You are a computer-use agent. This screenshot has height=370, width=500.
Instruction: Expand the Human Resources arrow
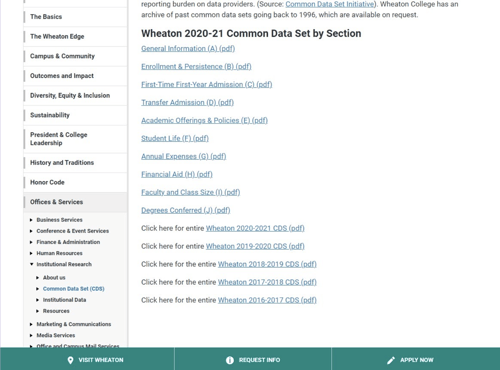click(31, 253)
